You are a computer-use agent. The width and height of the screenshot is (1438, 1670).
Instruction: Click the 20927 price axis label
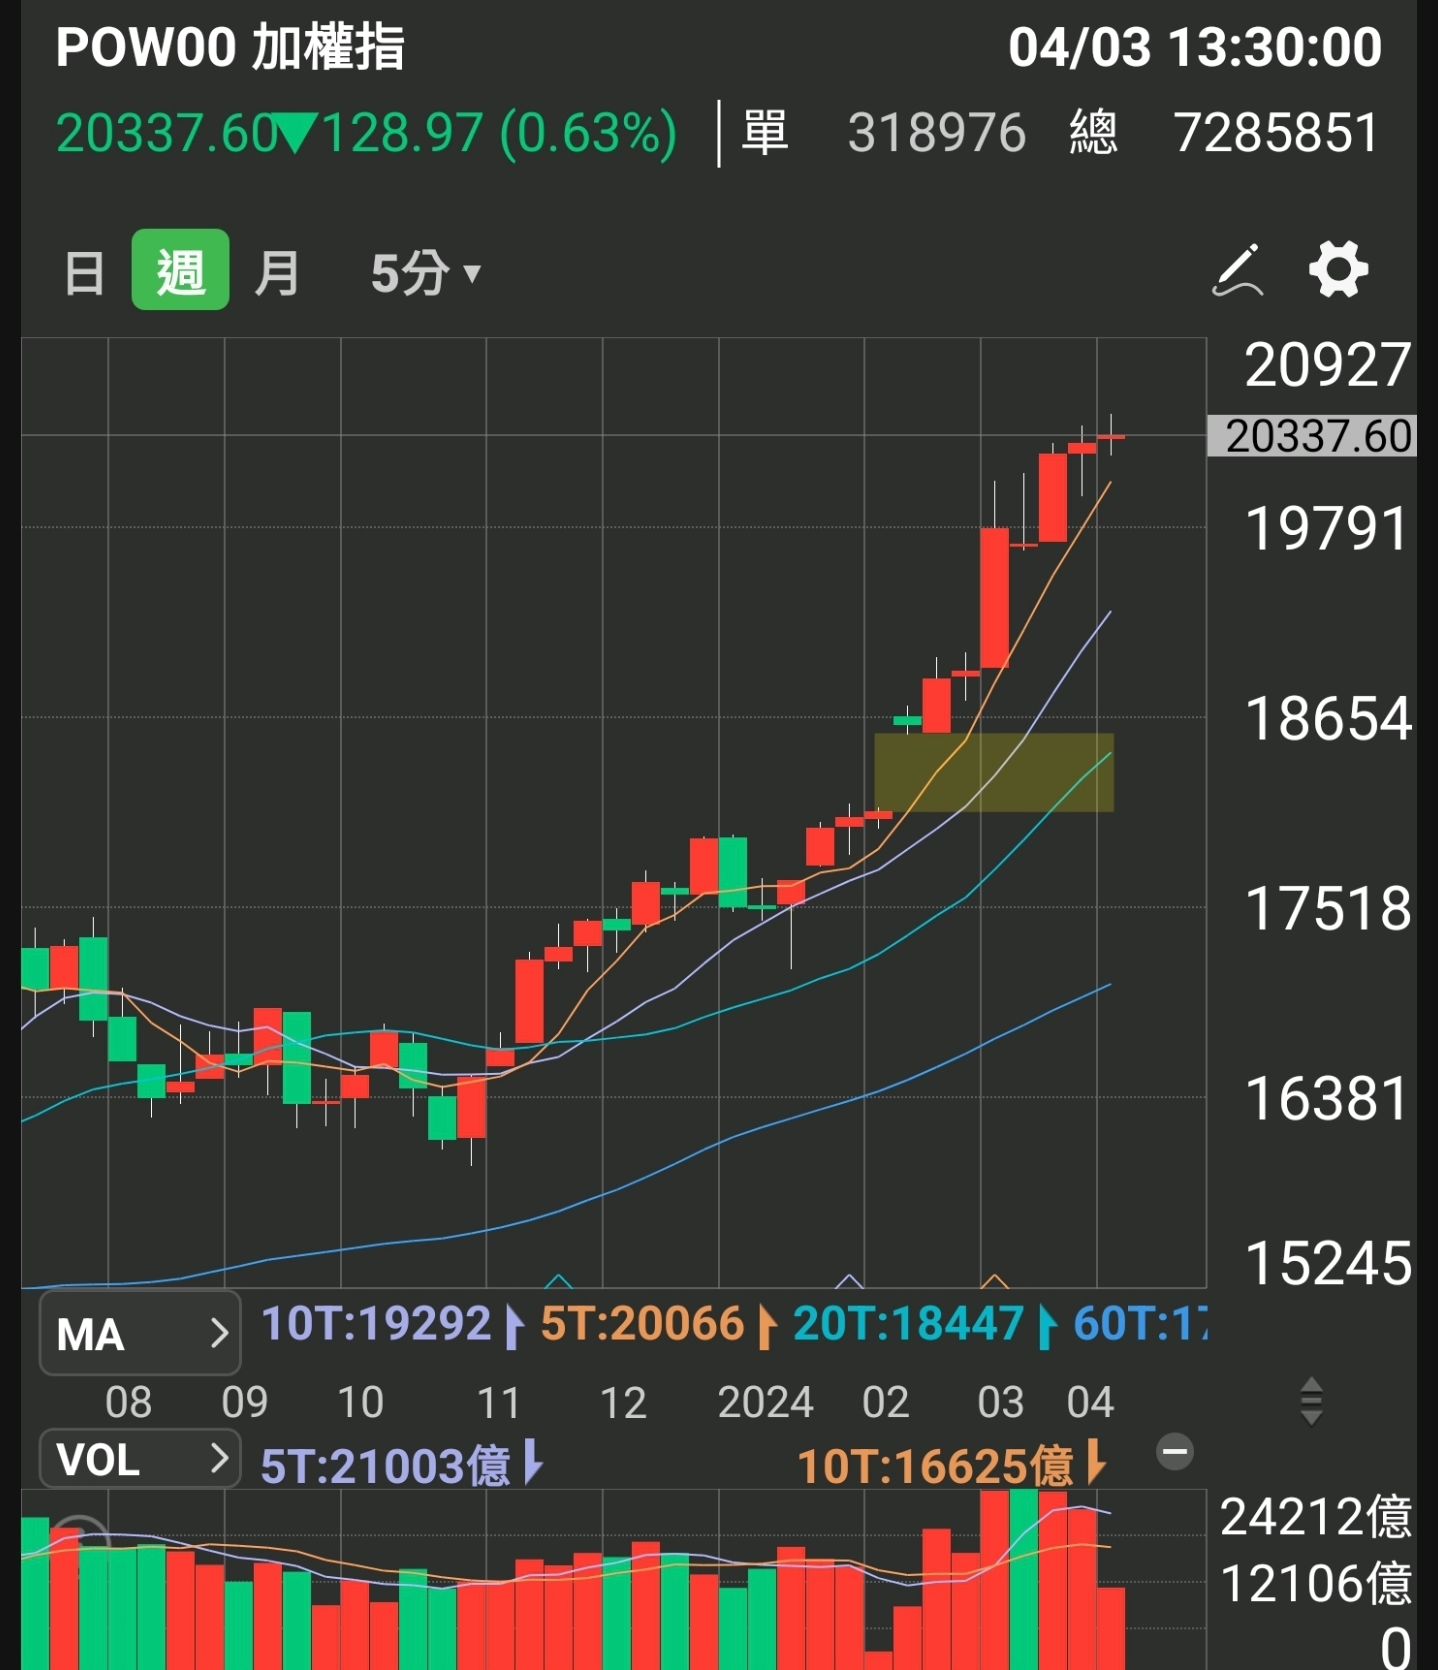[1328, 365]
